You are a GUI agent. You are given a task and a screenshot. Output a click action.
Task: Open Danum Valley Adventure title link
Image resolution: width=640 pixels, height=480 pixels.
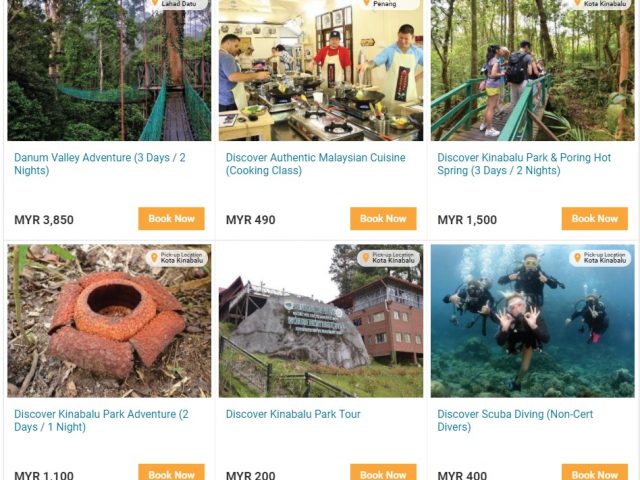point(100,164)
